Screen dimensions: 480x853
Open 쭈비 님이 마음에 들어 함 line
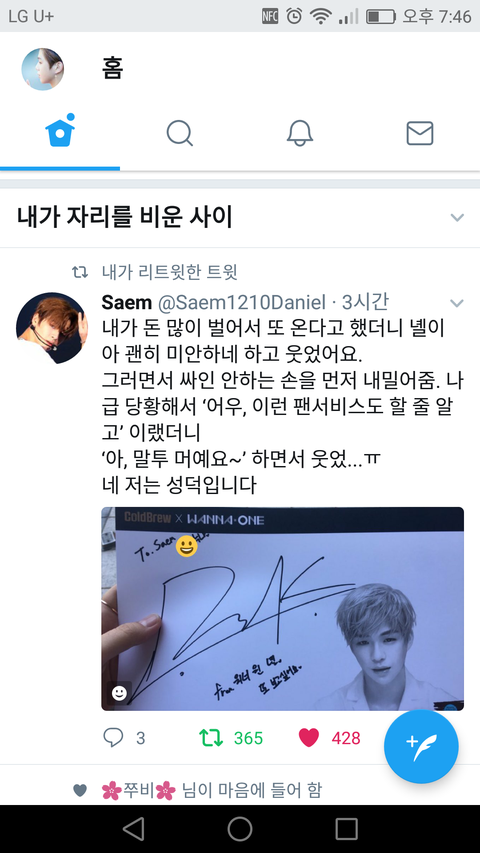211,790
